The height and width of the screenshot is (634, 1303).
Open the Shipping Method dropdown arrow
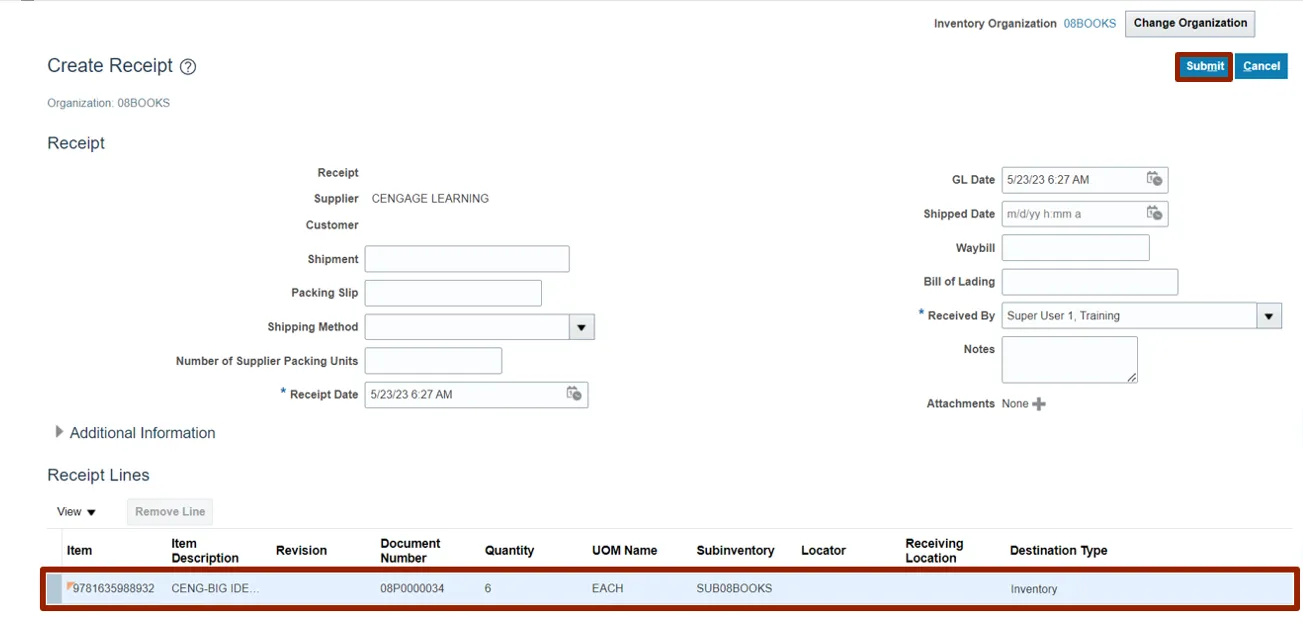click(x=582, y=327)
